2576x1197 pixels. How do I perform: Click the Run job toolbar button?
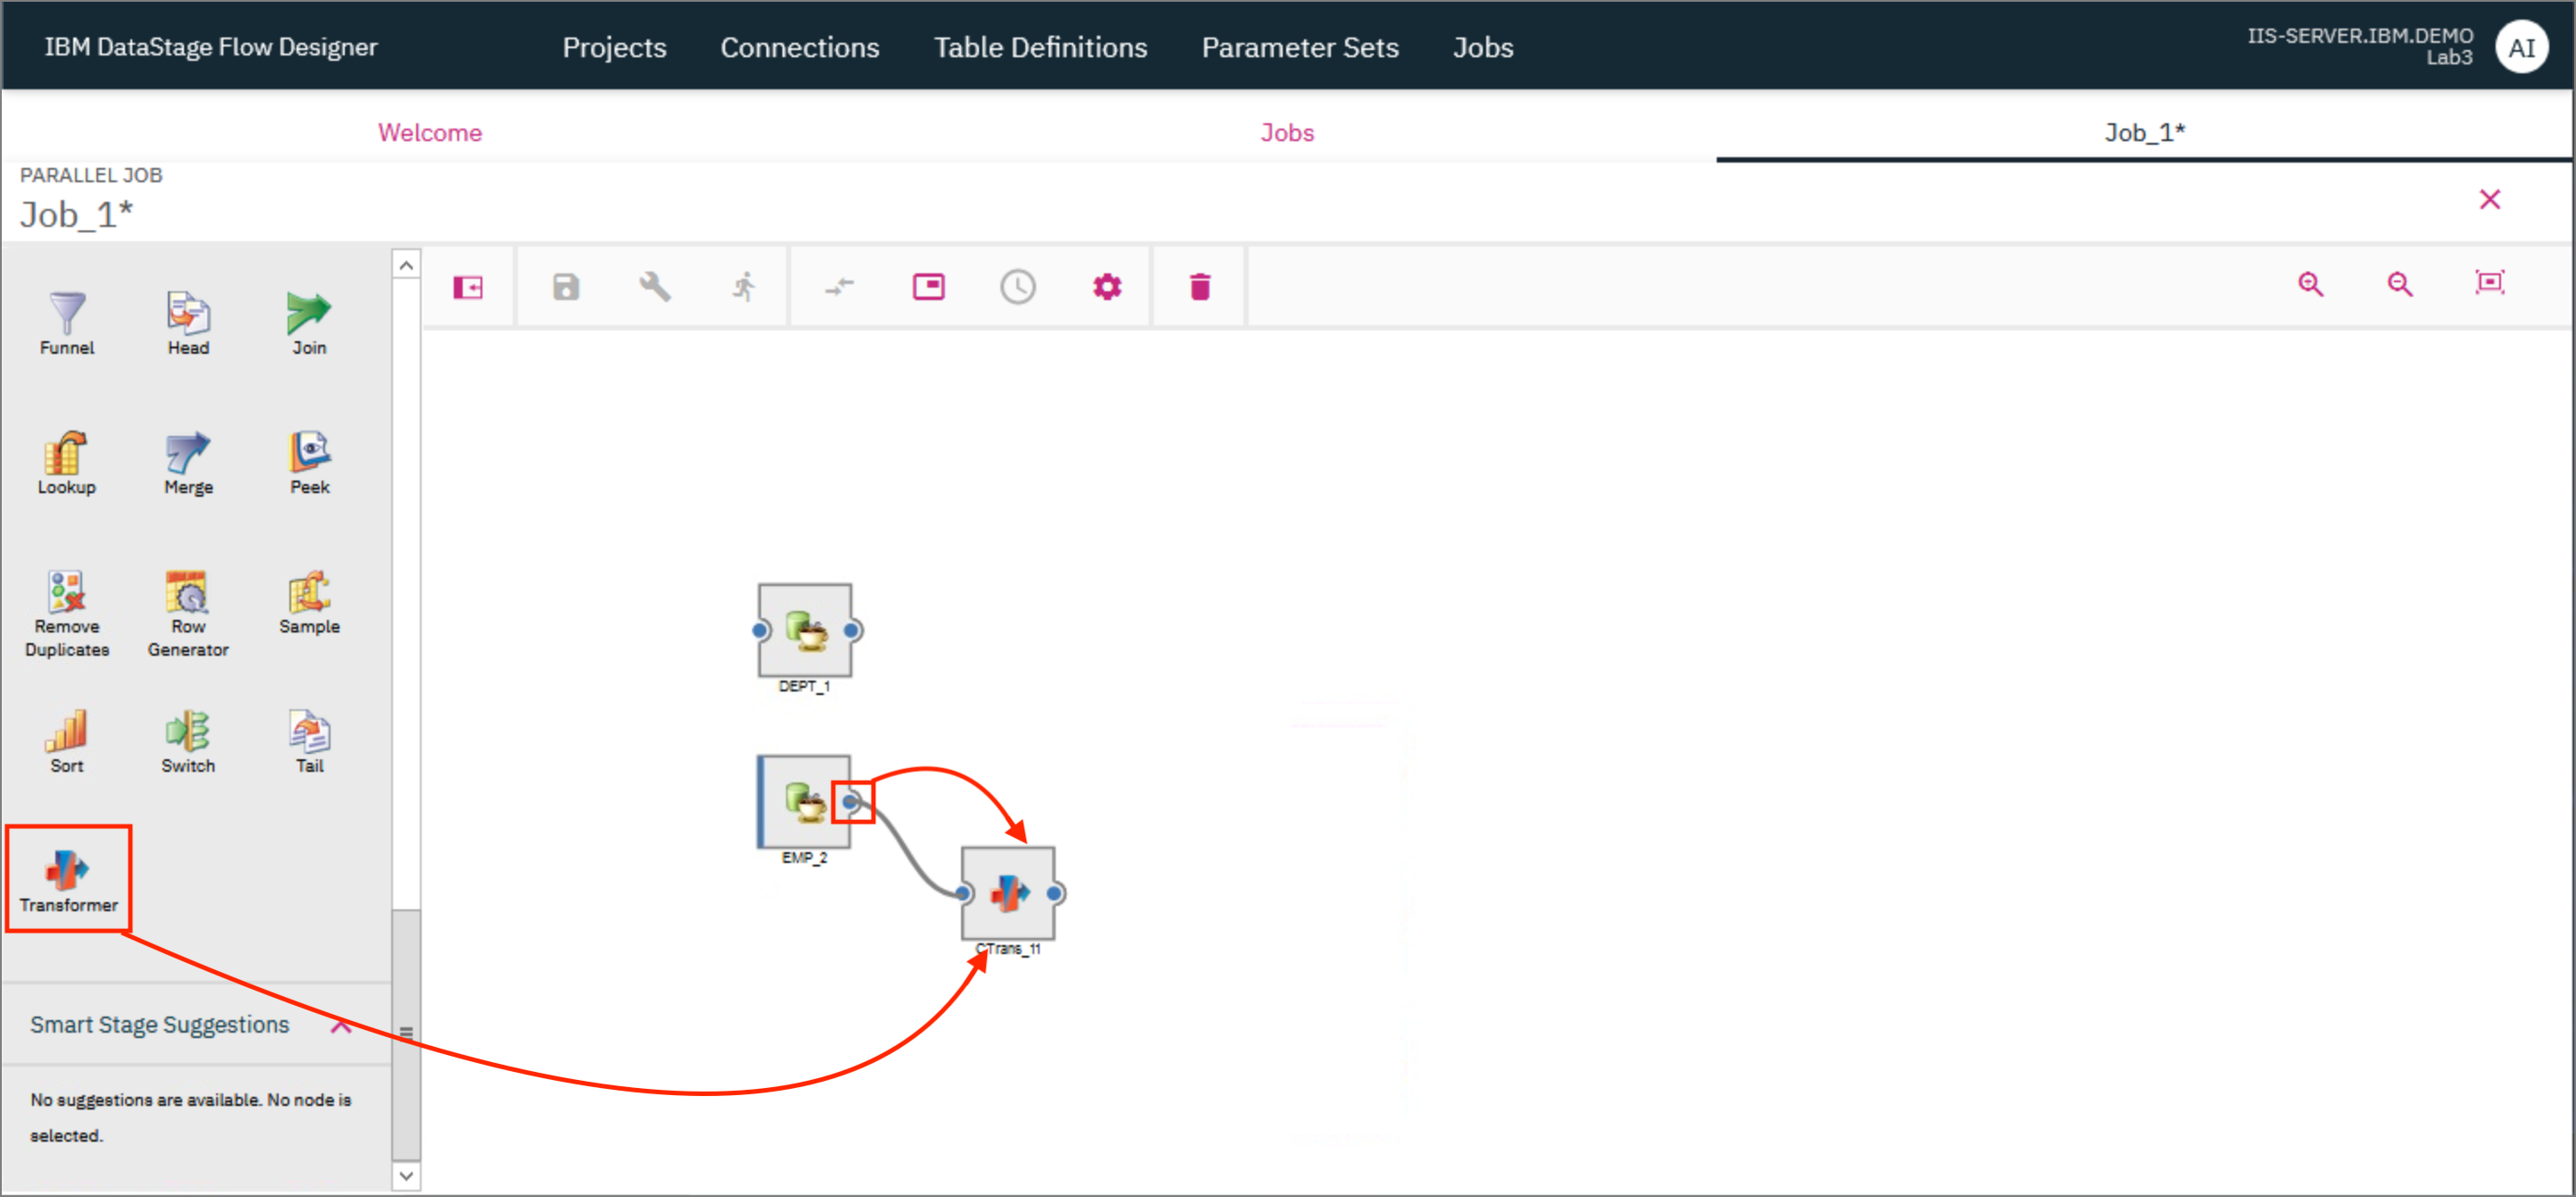pyautogui.click(x=740, y=288)
